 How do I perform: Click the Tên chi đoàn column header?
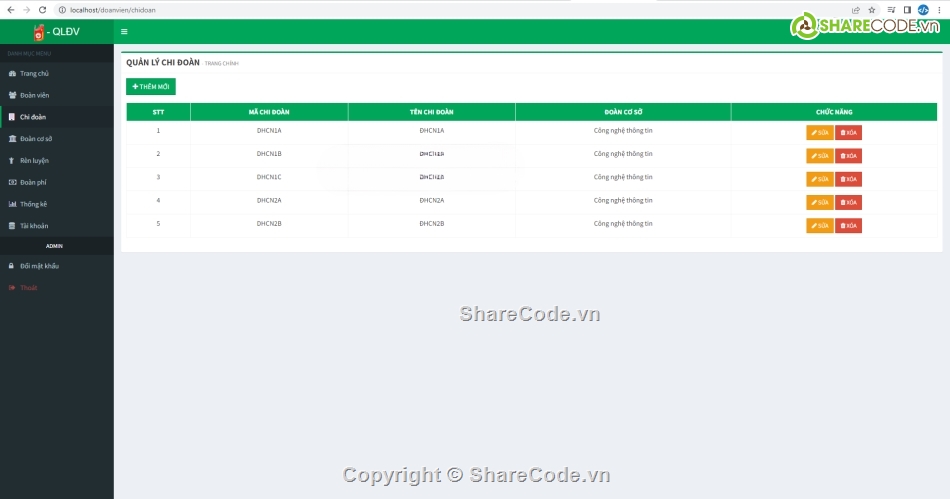click(x=431, y=112)
